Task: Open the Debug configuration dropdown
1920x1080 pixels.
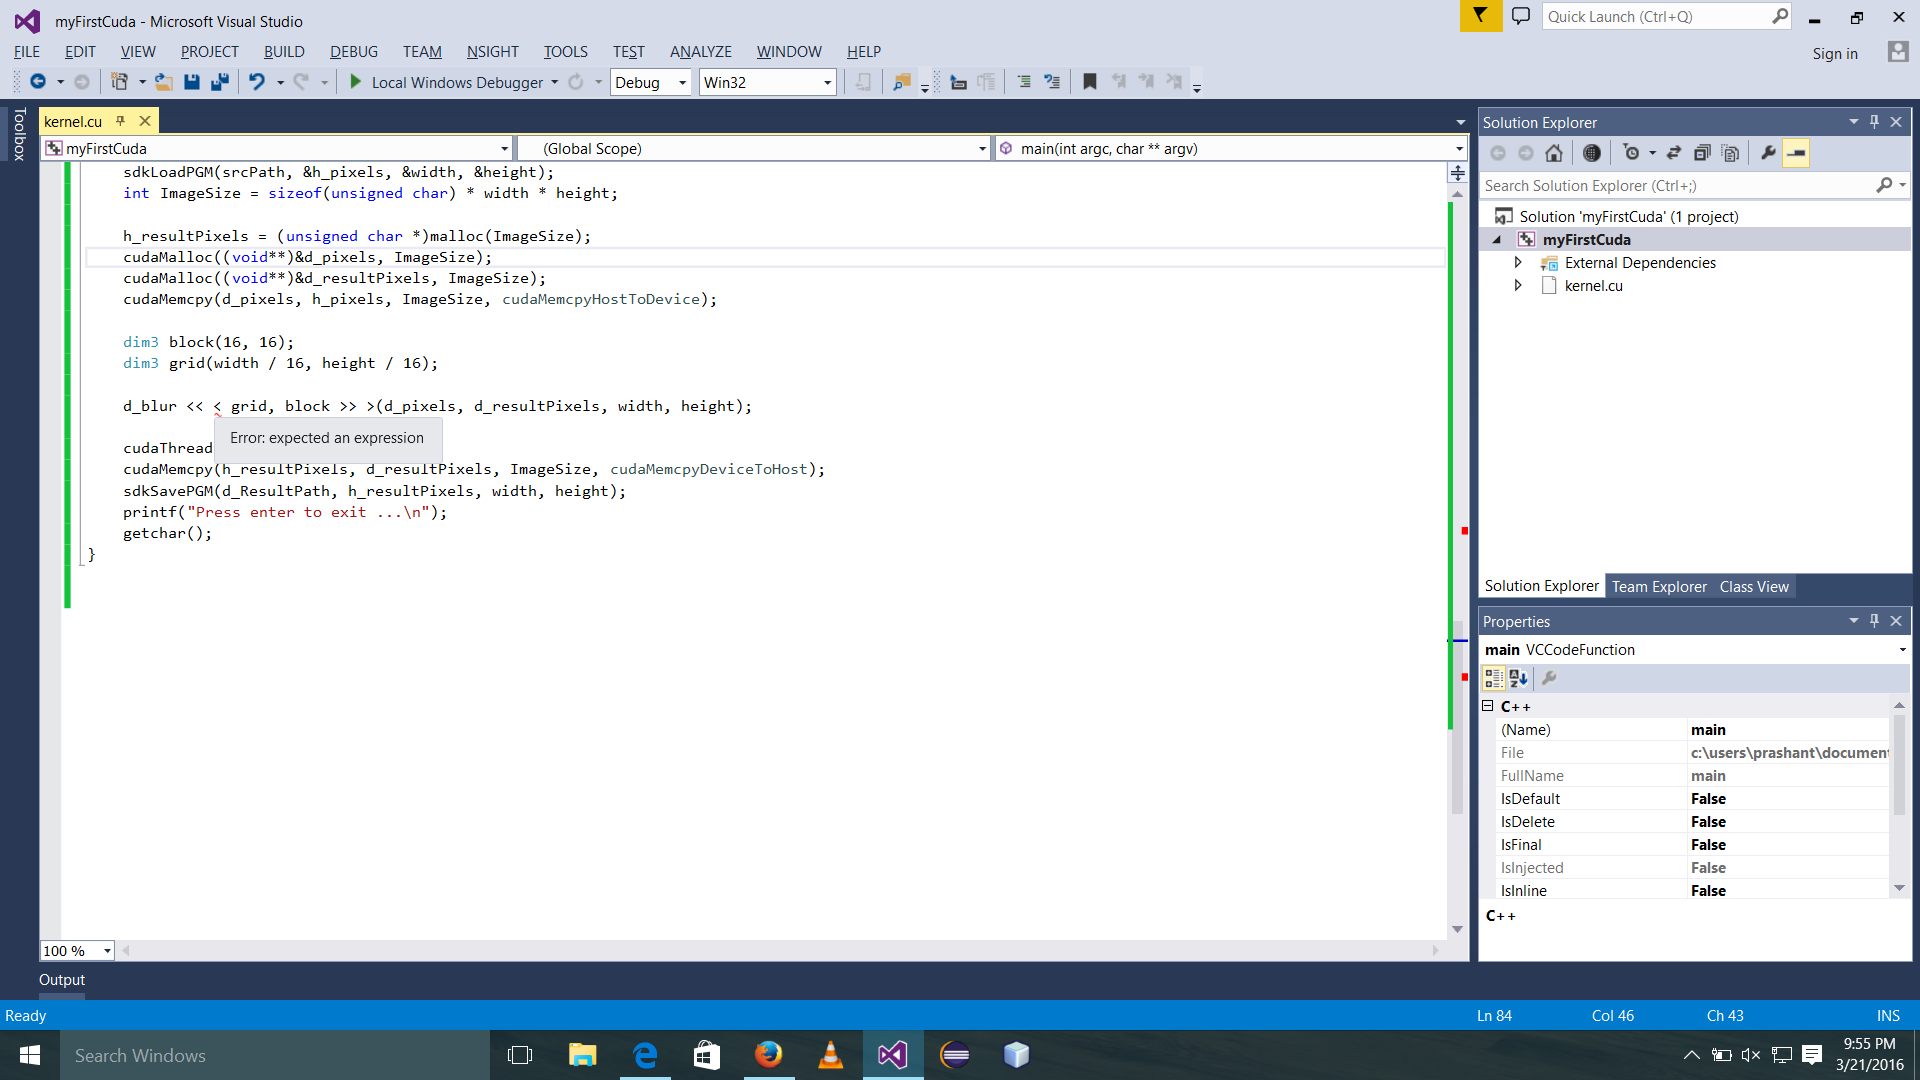Action: (650, 82)
